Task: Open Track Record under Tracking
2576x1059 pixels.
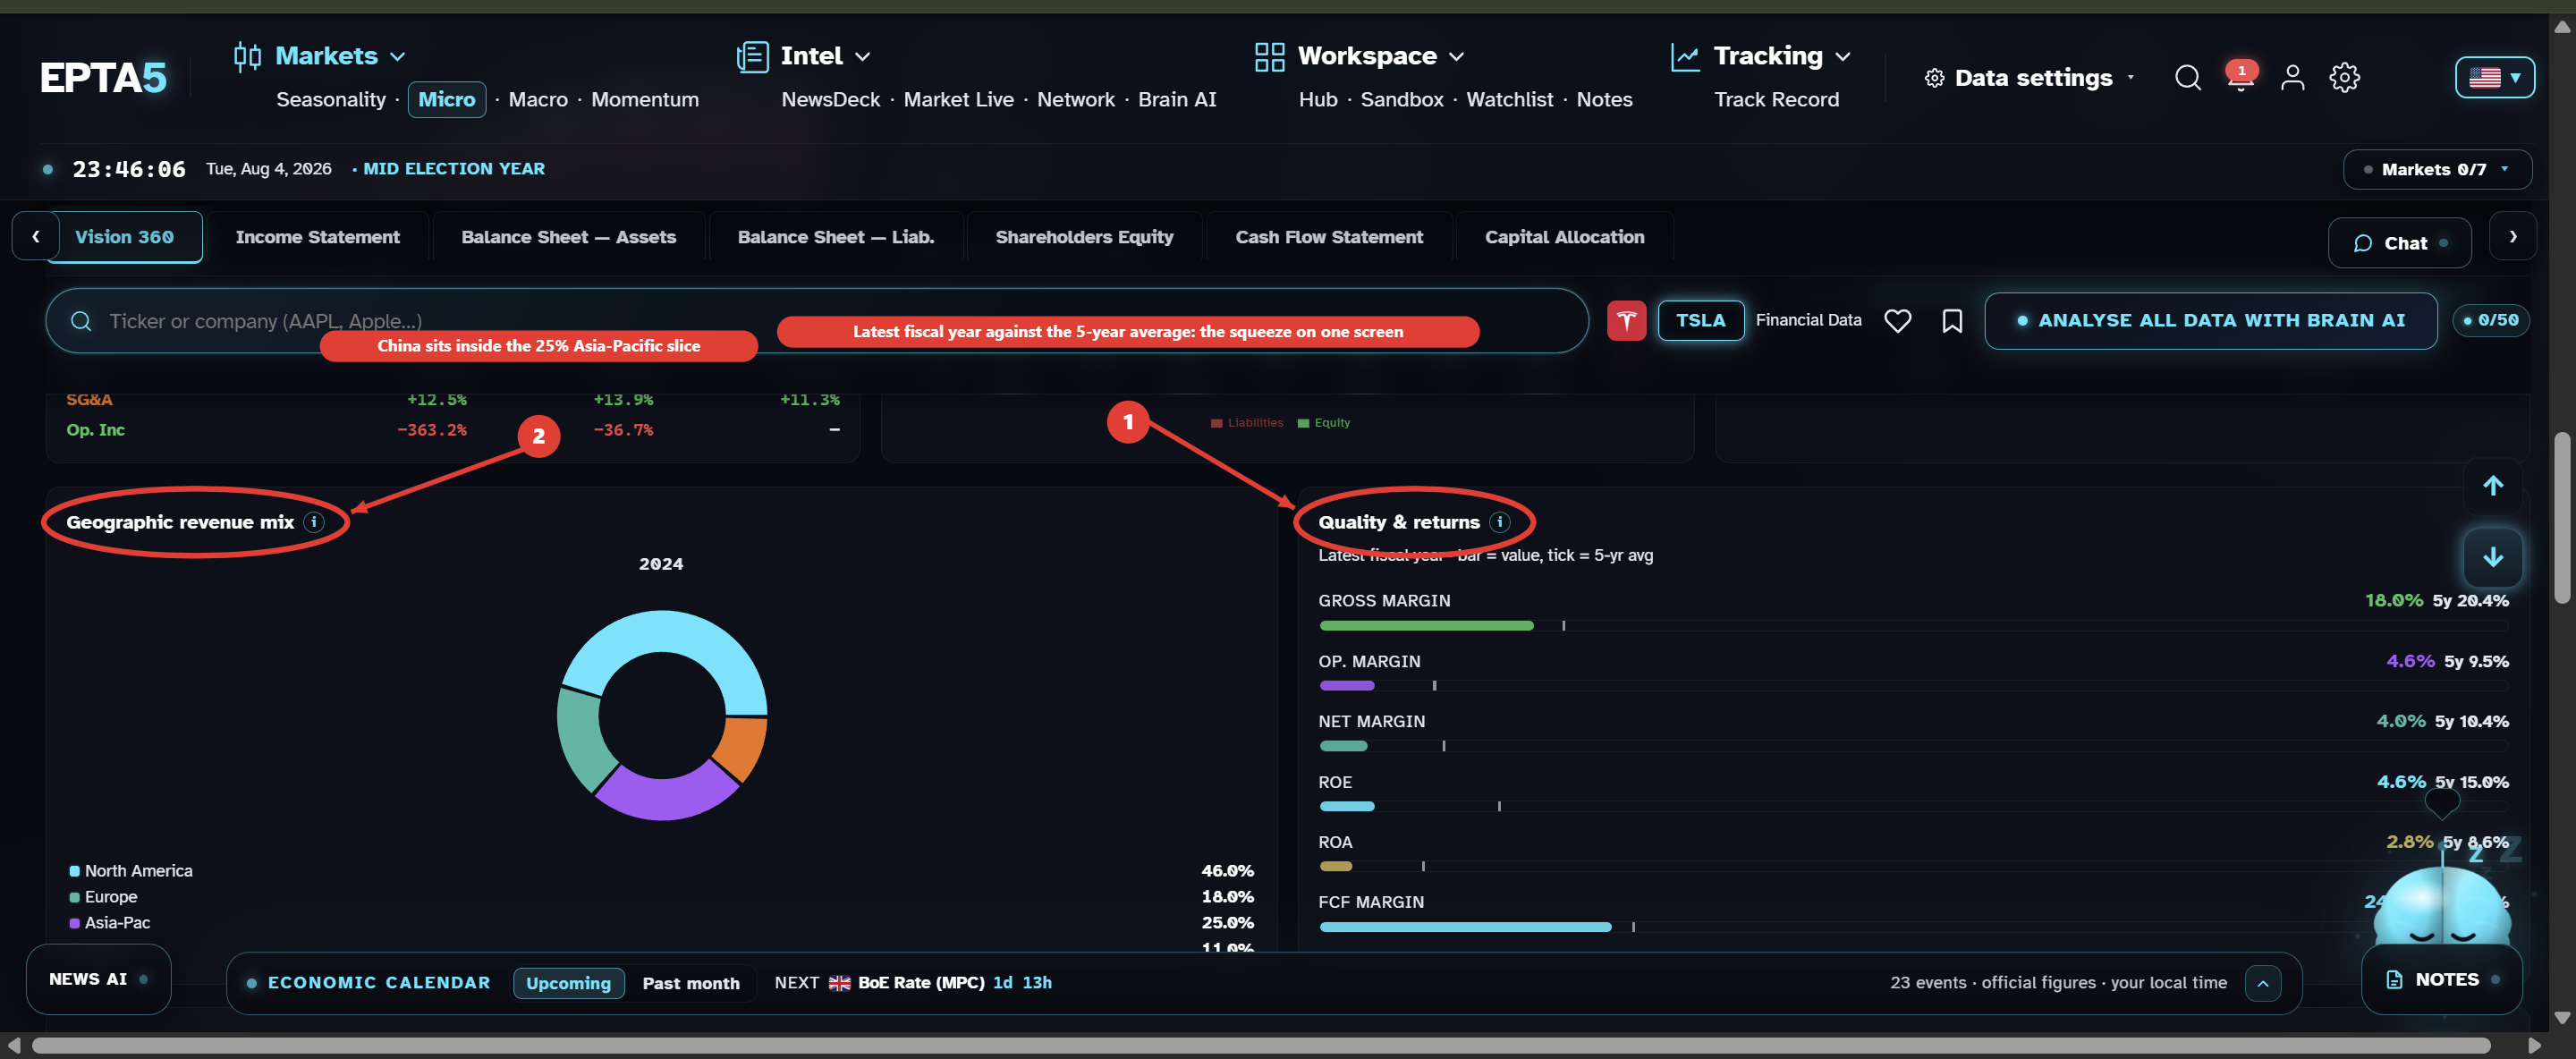Action: pos(1776,99)
